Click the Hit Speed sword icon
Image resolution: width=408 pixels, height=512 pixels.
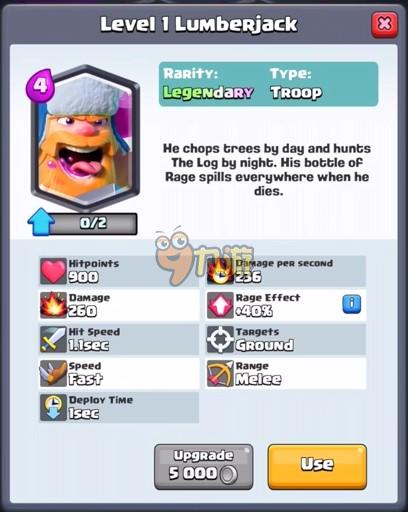point(53,339)
